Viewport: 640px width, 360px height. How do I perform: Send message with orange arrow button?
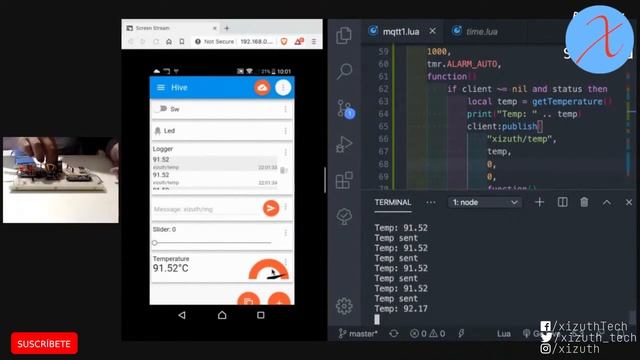(x=271, y=209)
